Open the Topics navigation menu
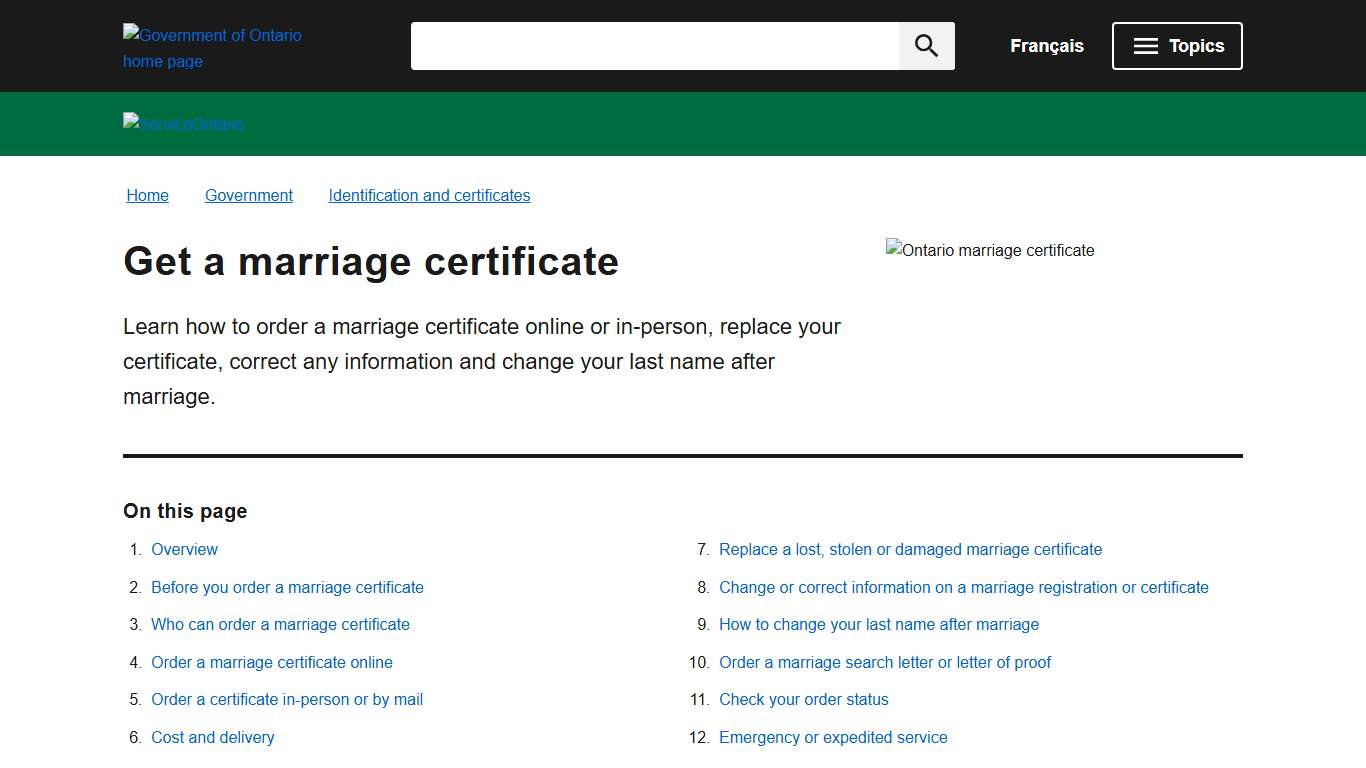1366x768 pixels. coord(1177,45)
